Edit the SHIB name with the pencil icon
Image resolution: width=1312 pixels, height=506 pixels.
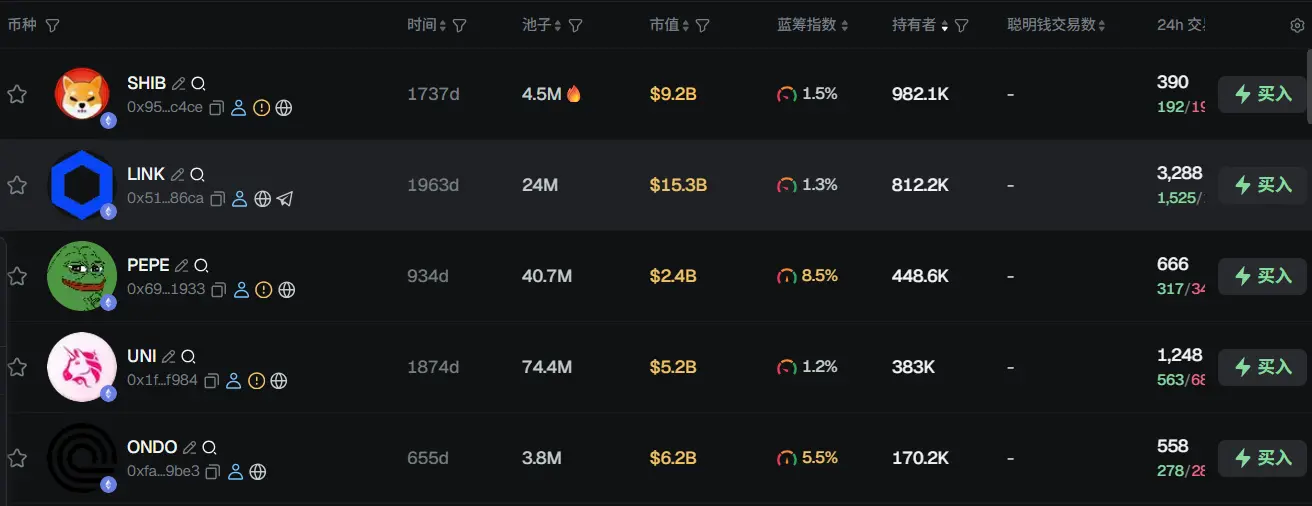tap(178, 84)
